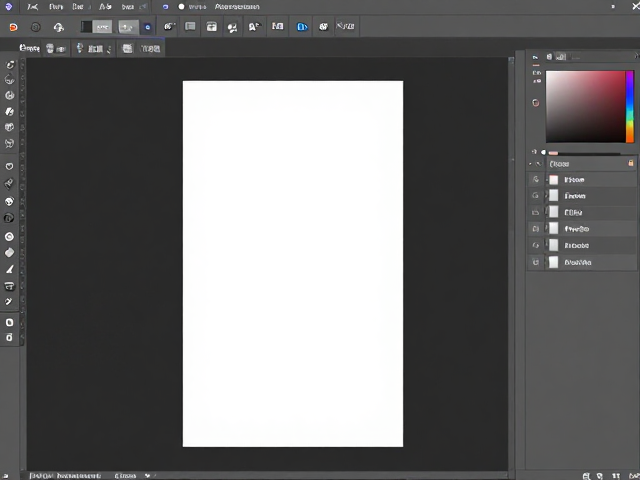Click the round icon left of the color field
The width and height of the screenshot is (640, 480).
tap(536, 103)
